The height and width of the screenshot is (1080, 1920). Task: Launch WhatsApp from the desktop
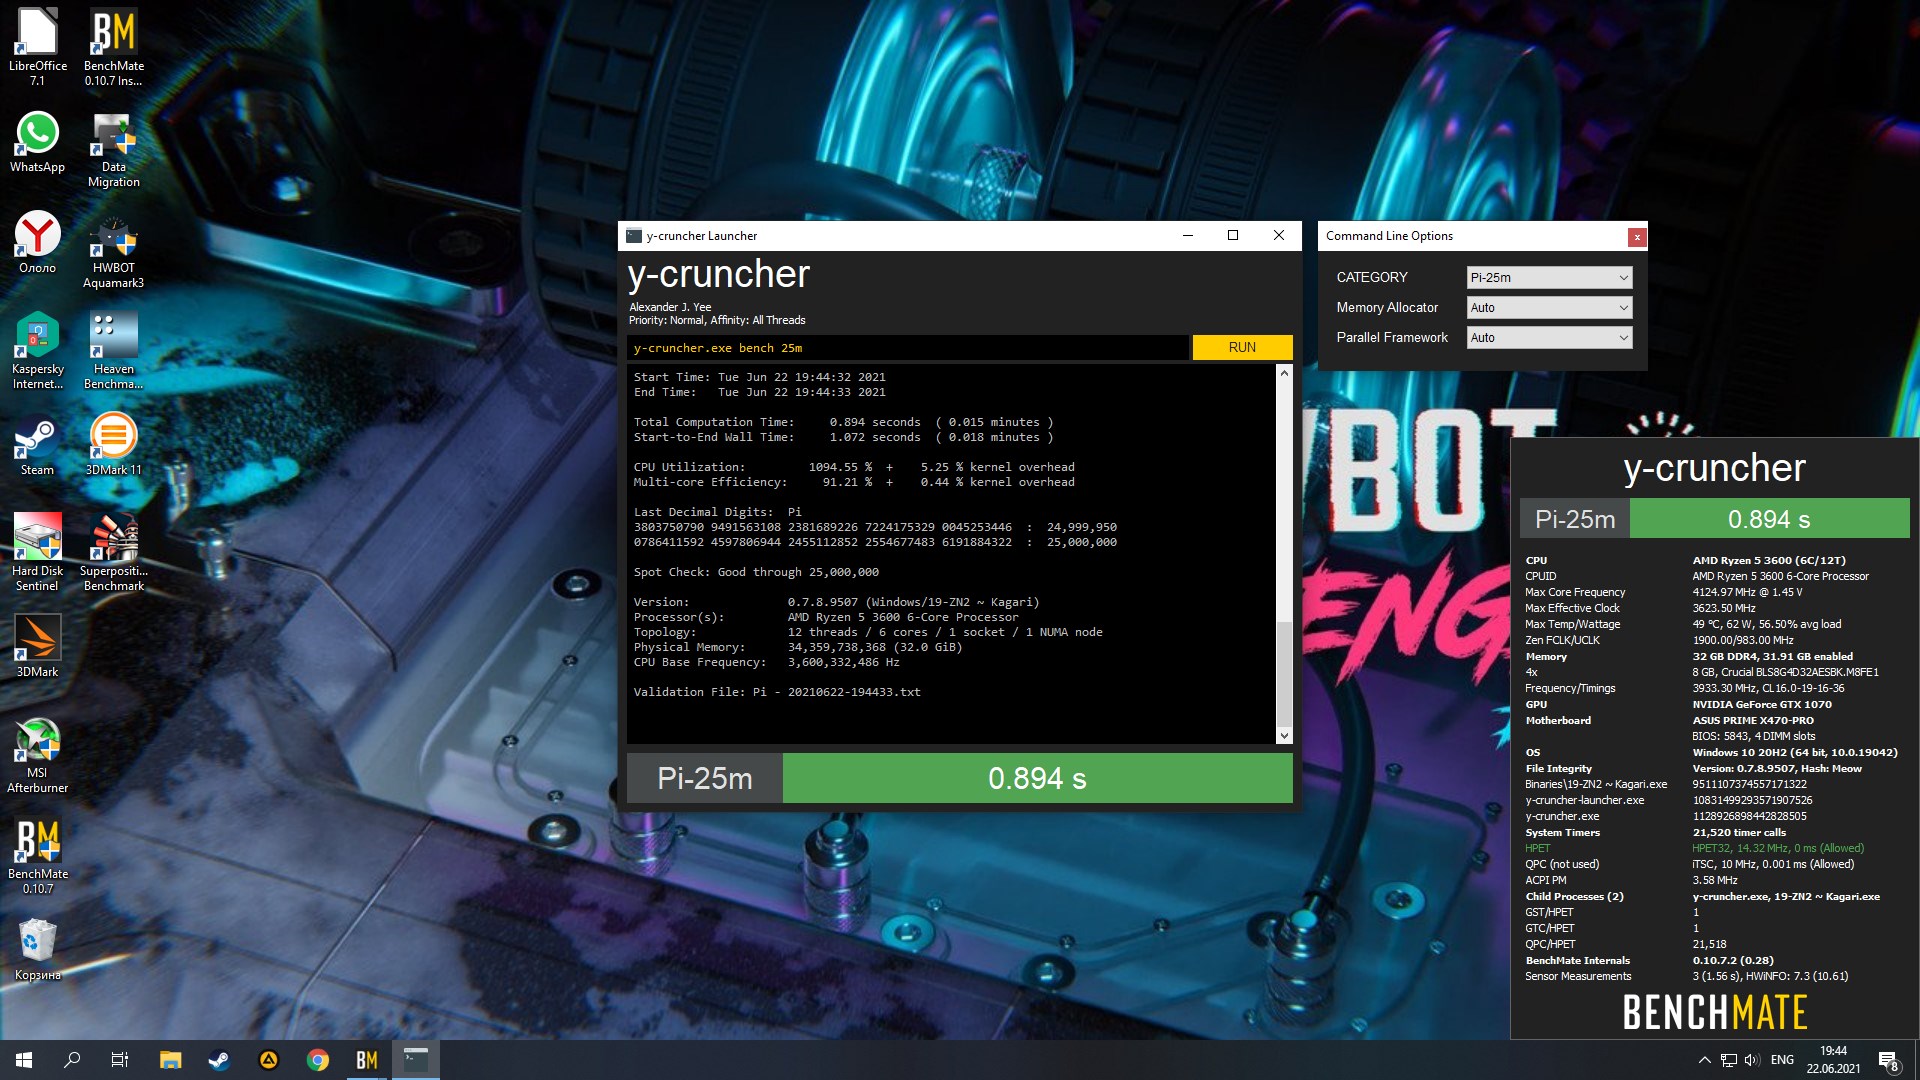[38, 143]
